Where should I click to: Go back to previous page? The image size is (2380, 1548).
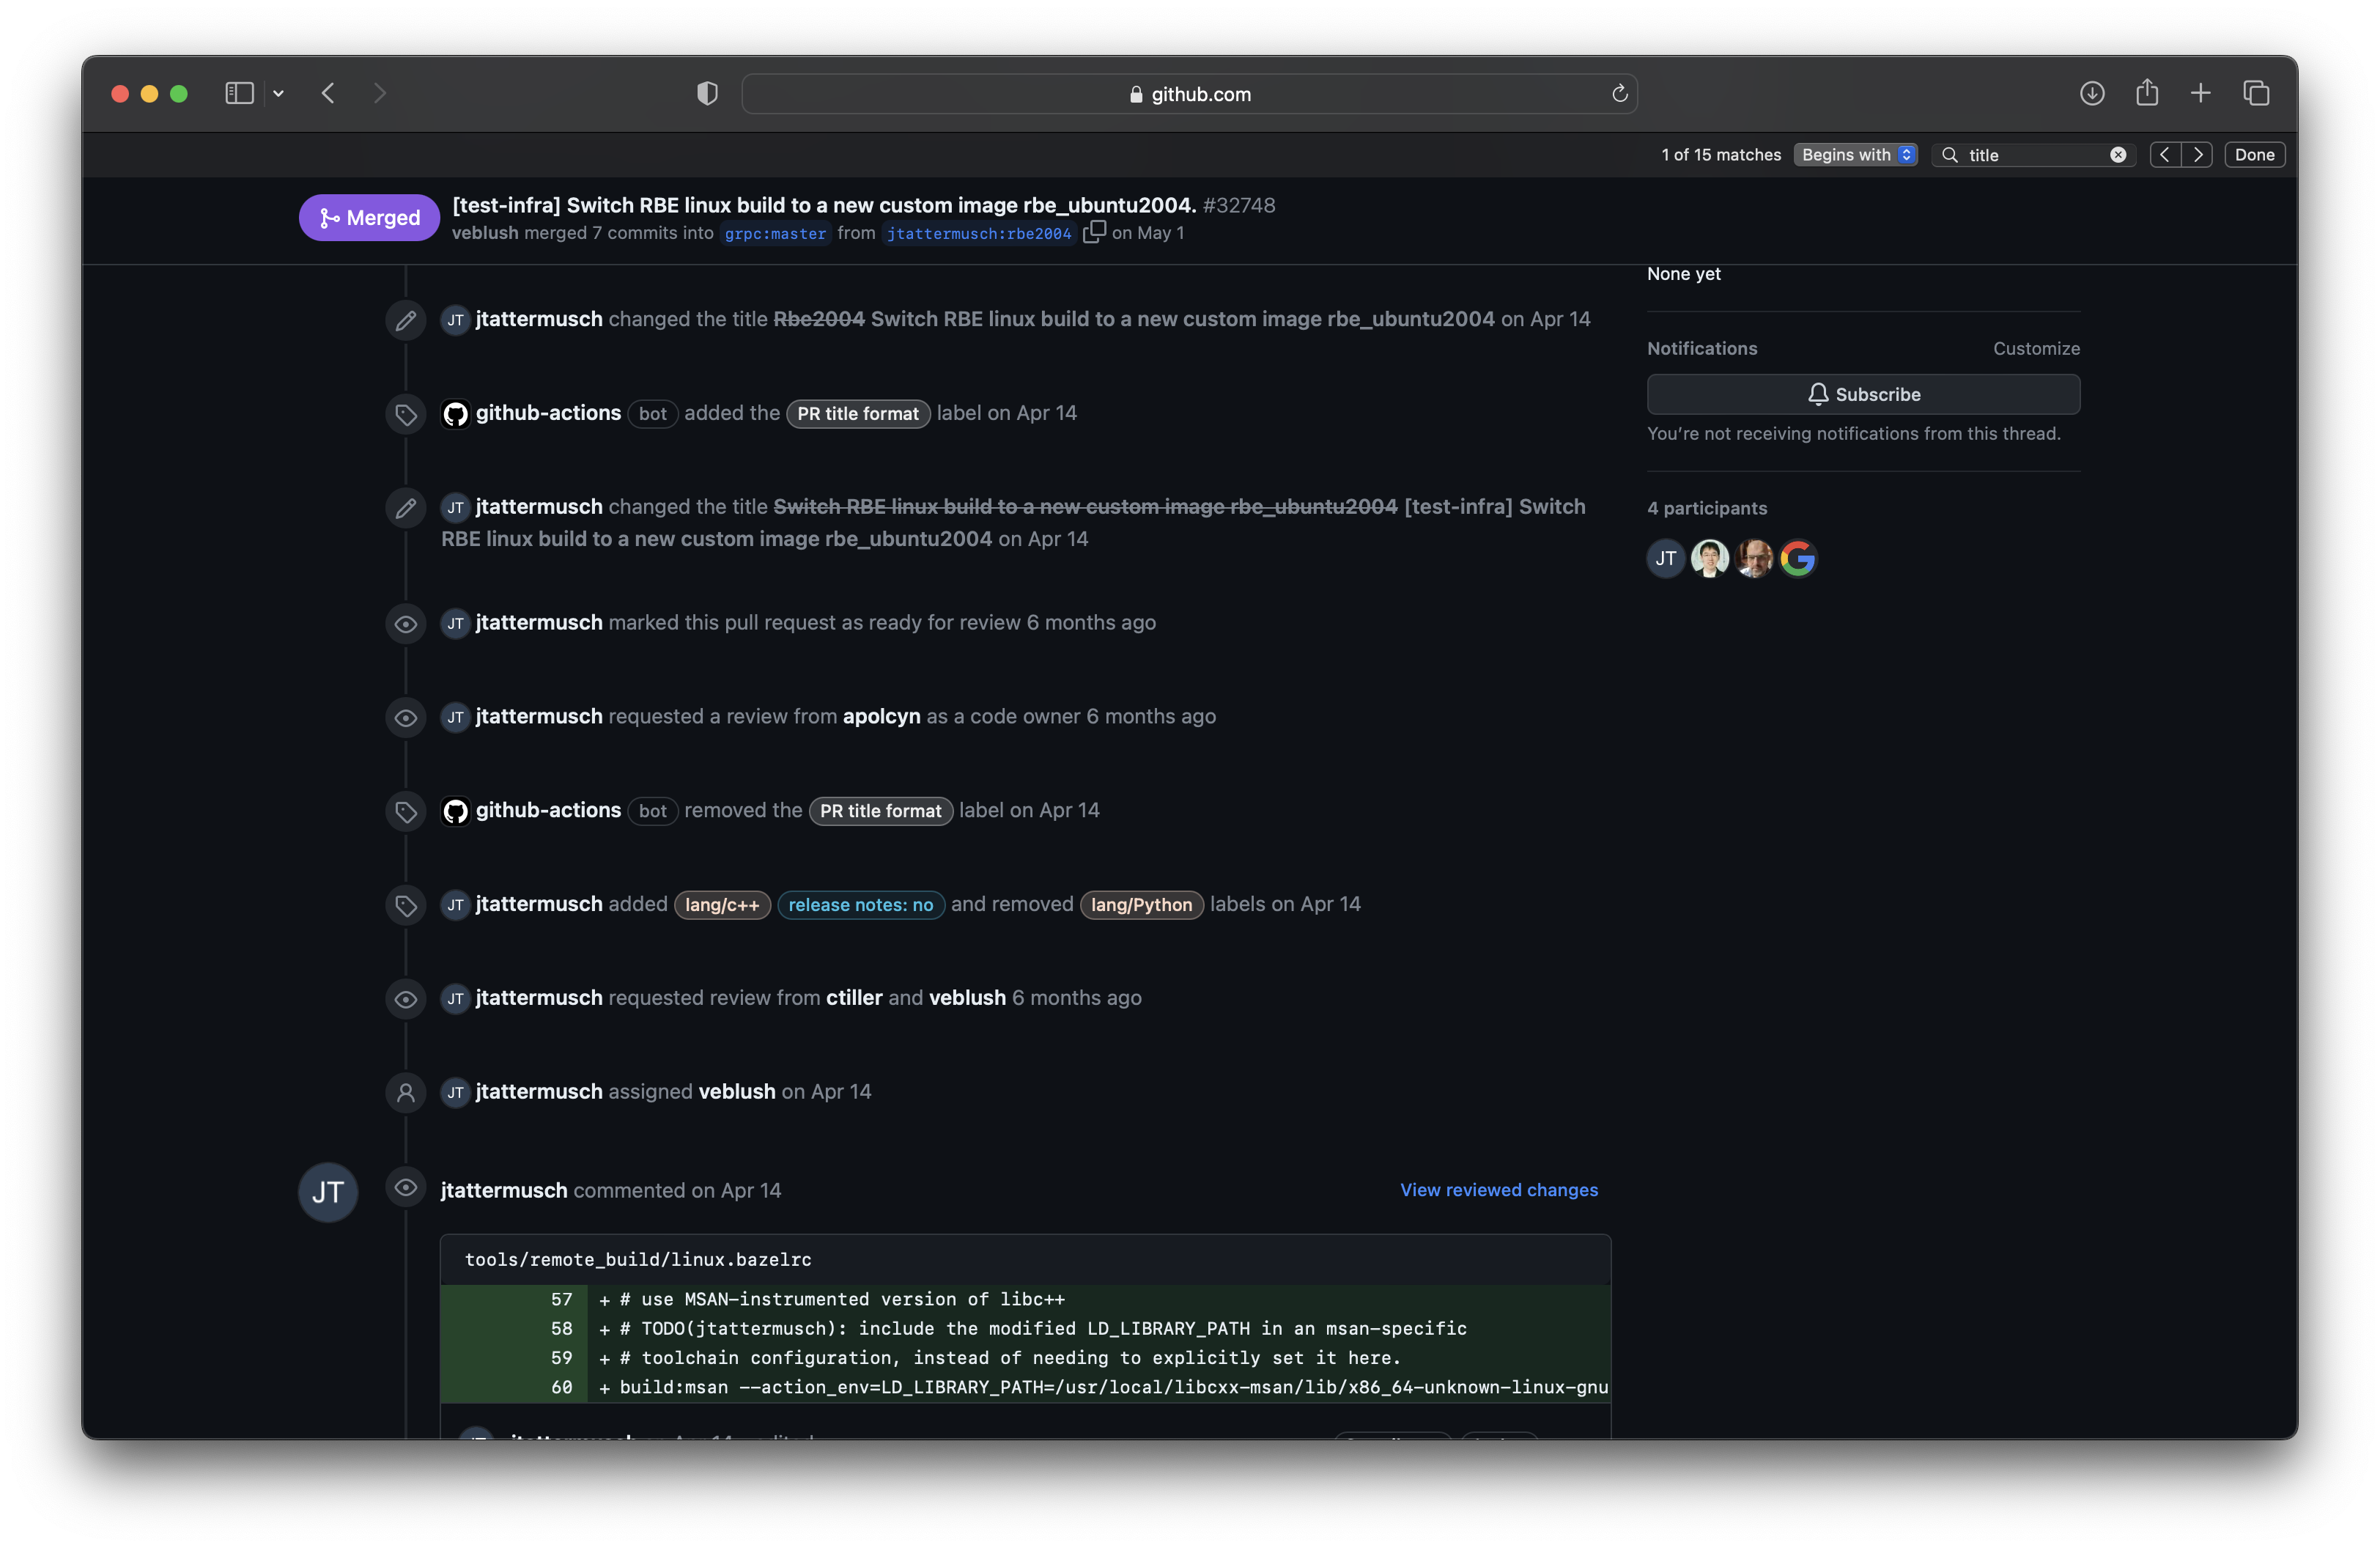click(x=328, y=93)
